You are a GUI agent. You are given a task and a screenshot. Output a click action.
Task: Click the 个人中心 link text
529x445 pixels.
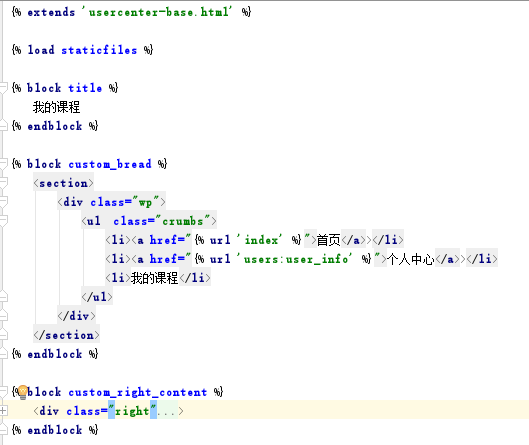click(411, 259)
